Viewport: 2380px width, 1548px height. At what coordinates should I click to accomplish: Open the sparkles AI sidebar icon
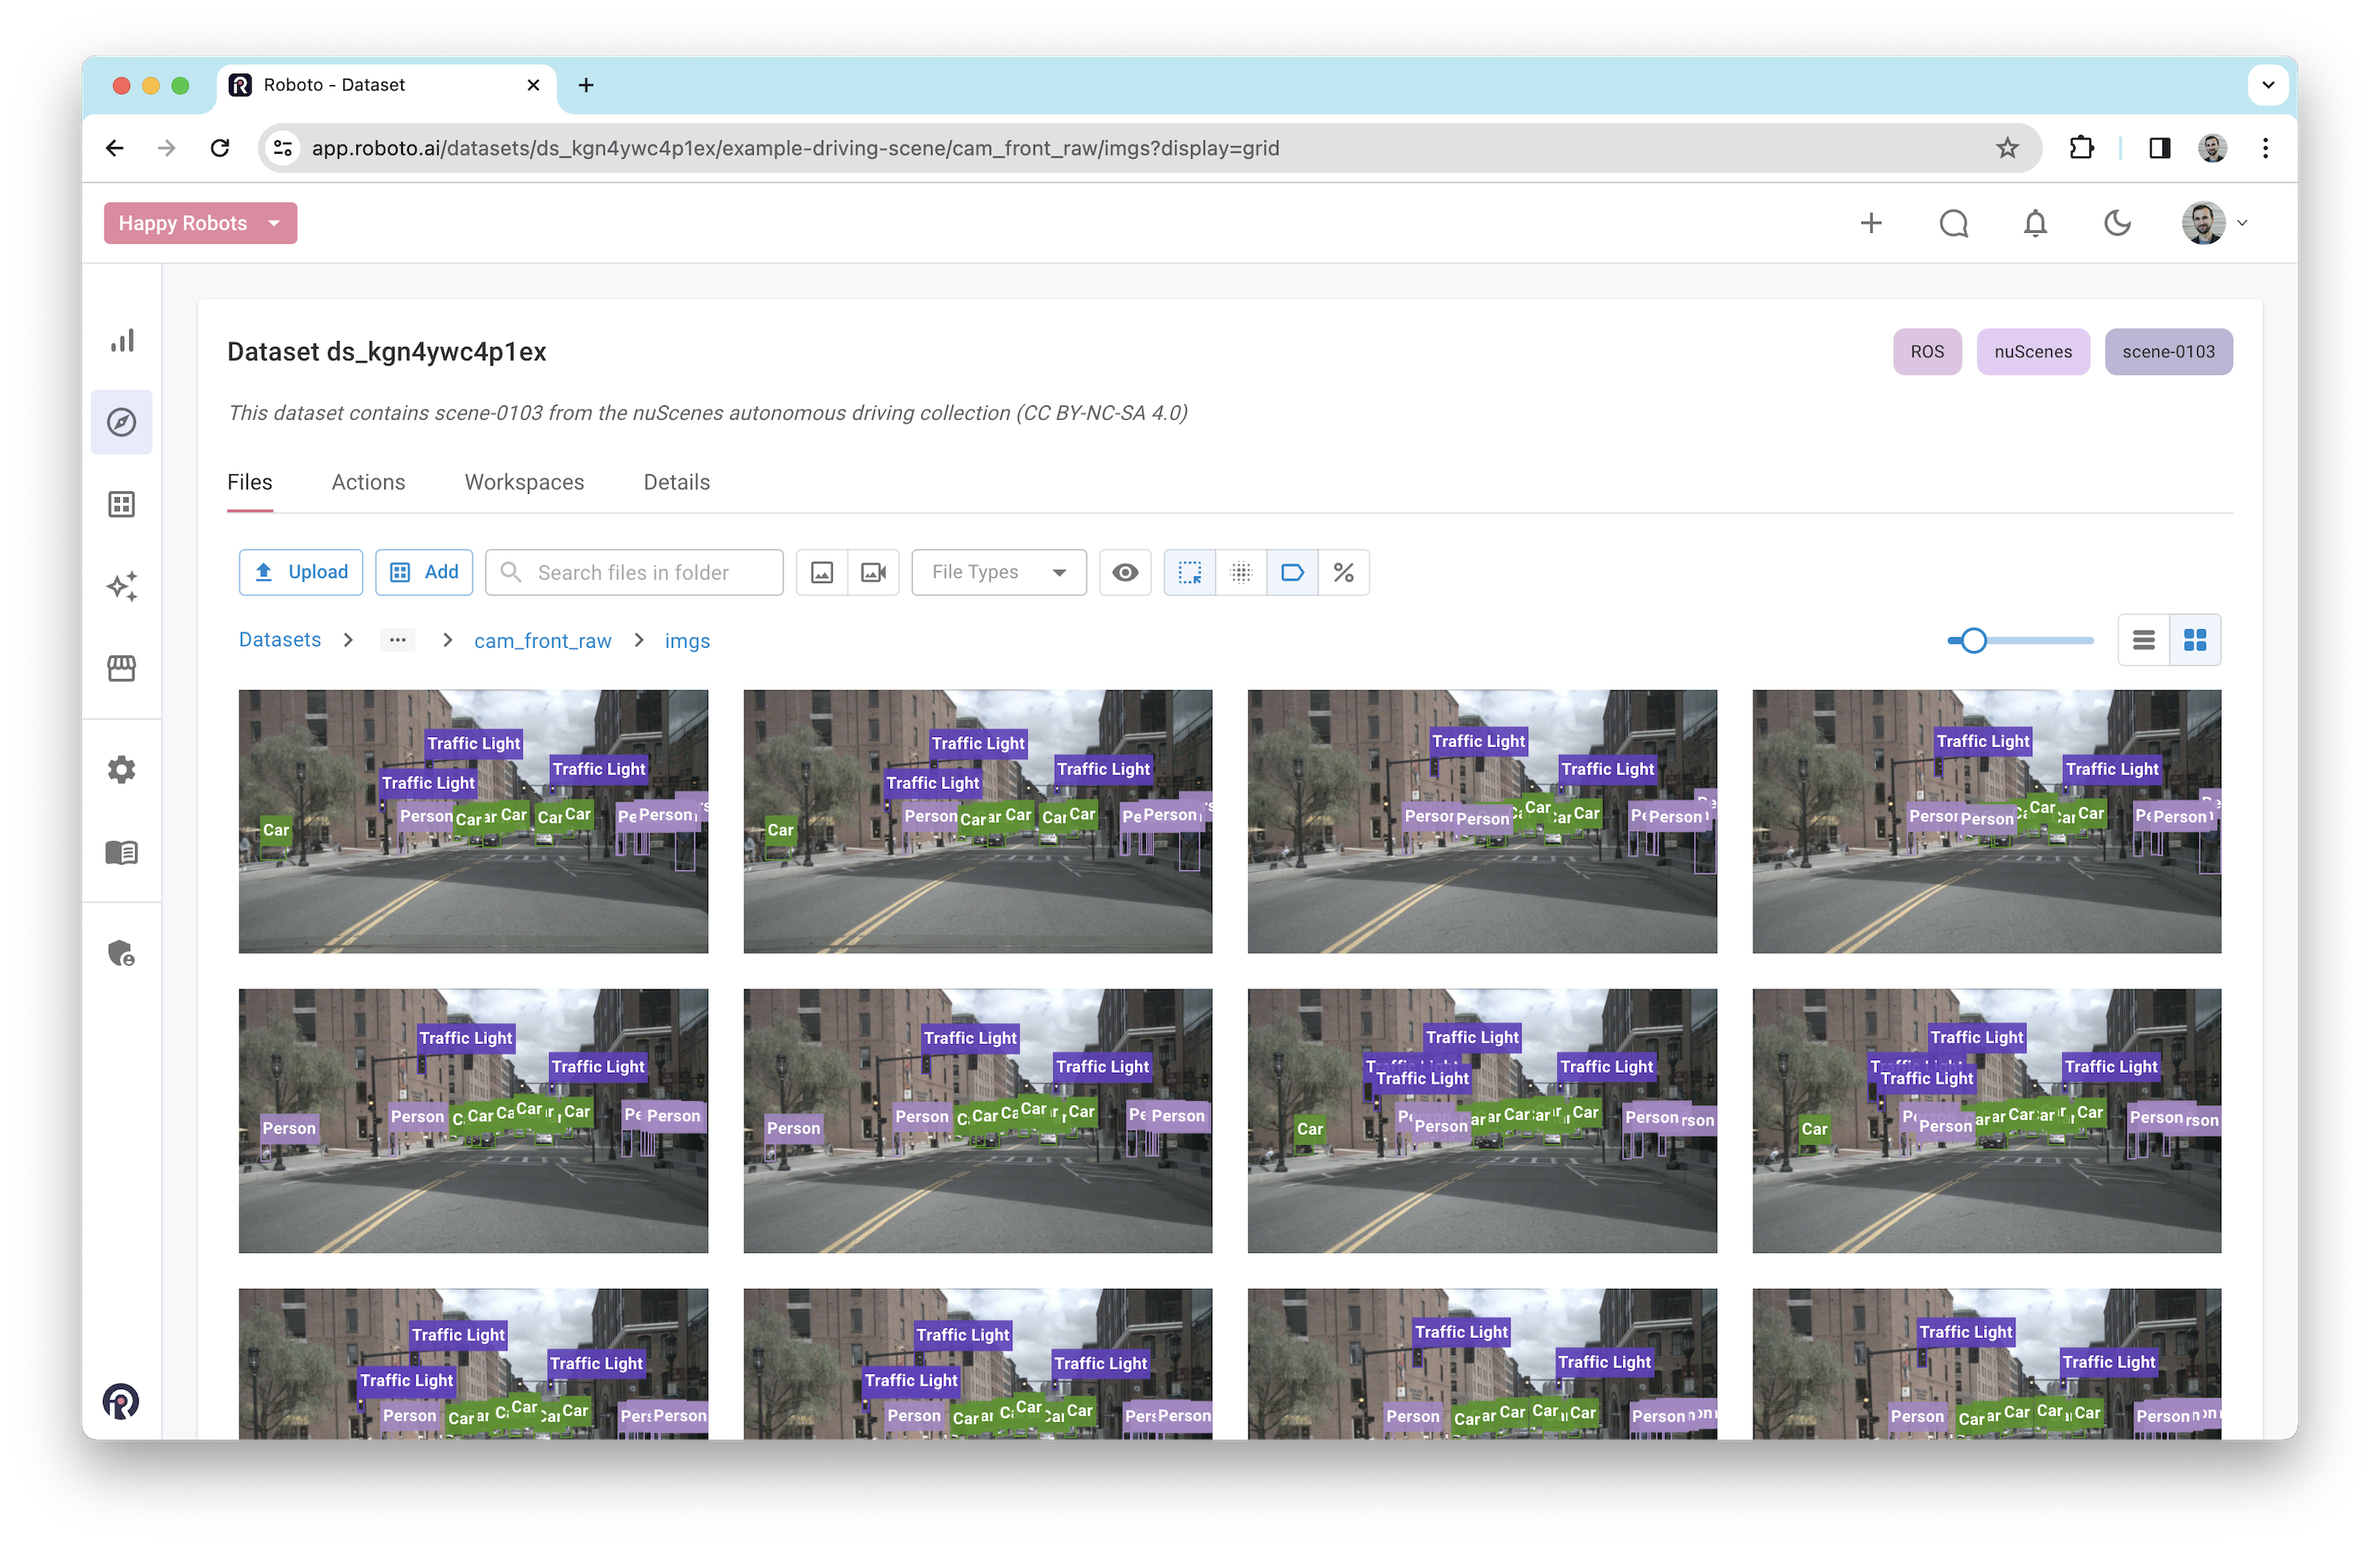point(122,586)
